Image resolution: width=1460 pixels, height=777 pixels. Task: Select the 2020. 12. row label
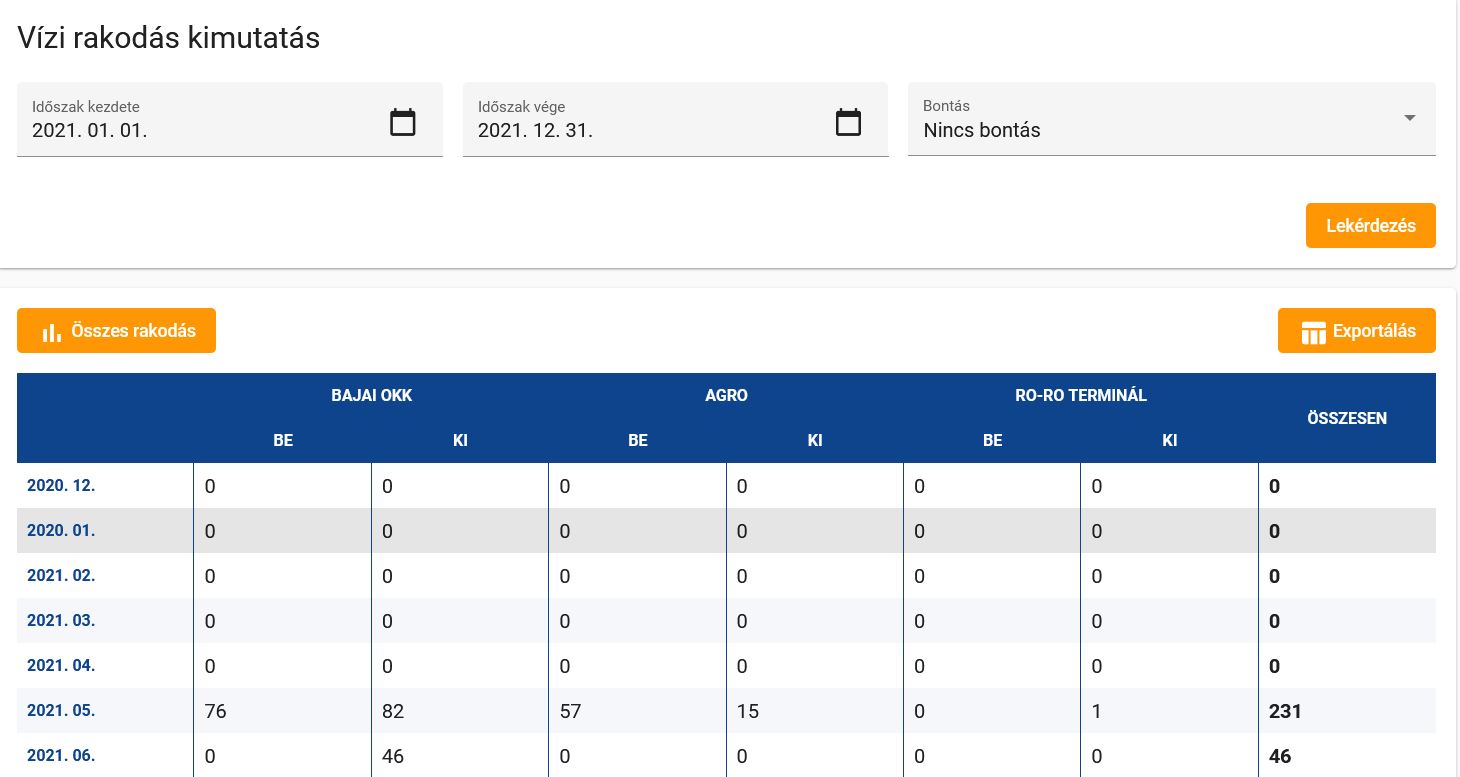tap(61, 486)
